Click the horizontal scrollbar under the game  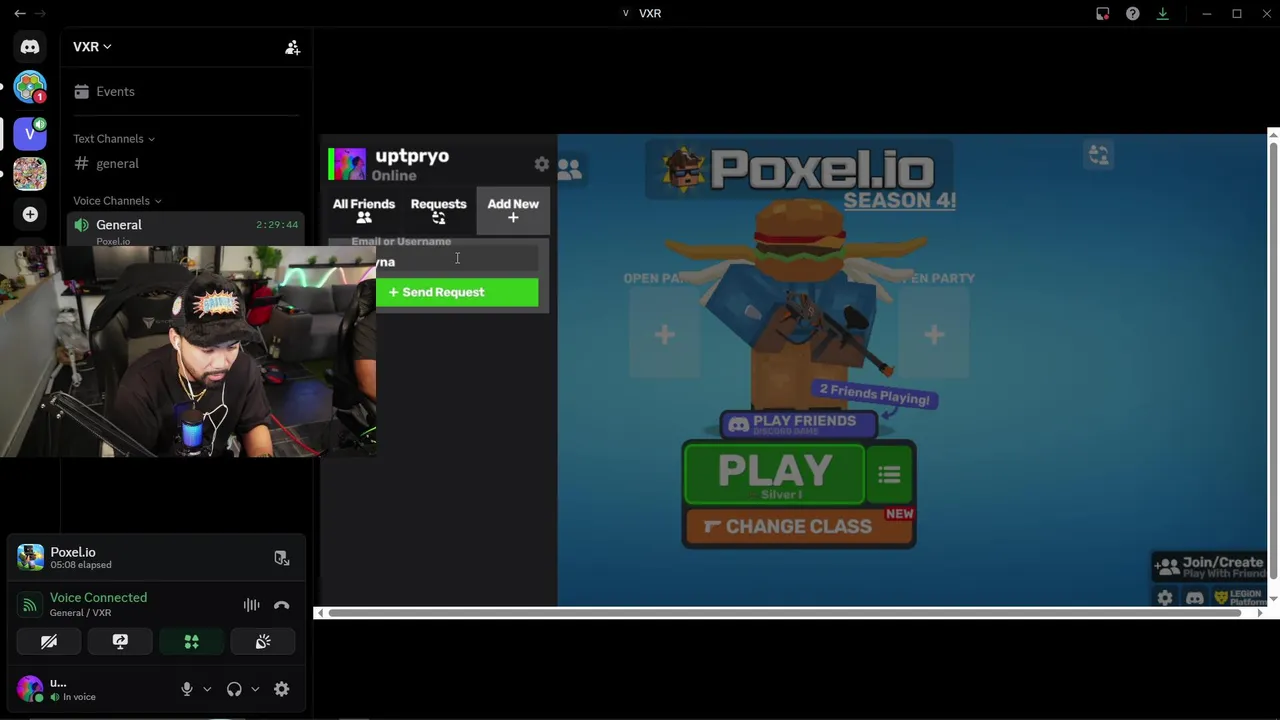[x=787, y=613]
